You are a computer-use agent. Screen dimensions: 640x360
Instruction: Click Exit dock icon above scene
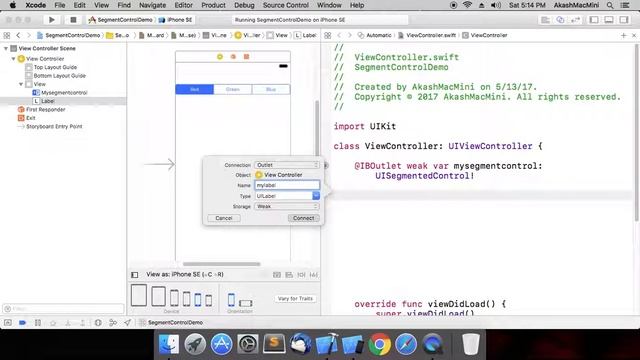(247, 57)
